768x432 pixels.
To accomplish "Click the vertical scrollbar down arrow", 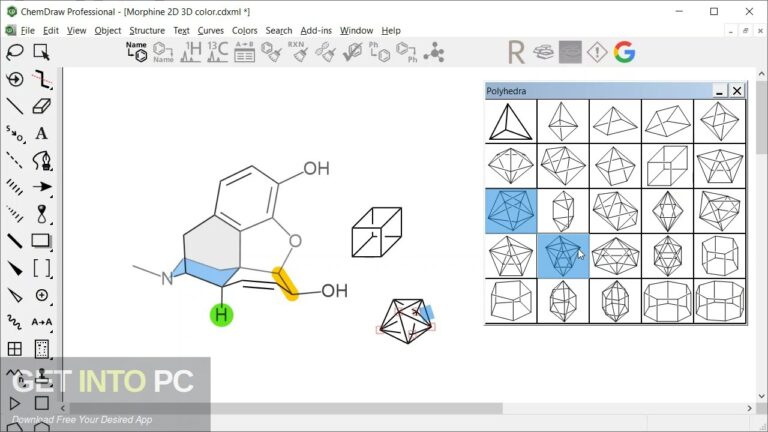I will pyautogui.click(x=761, y=396).
